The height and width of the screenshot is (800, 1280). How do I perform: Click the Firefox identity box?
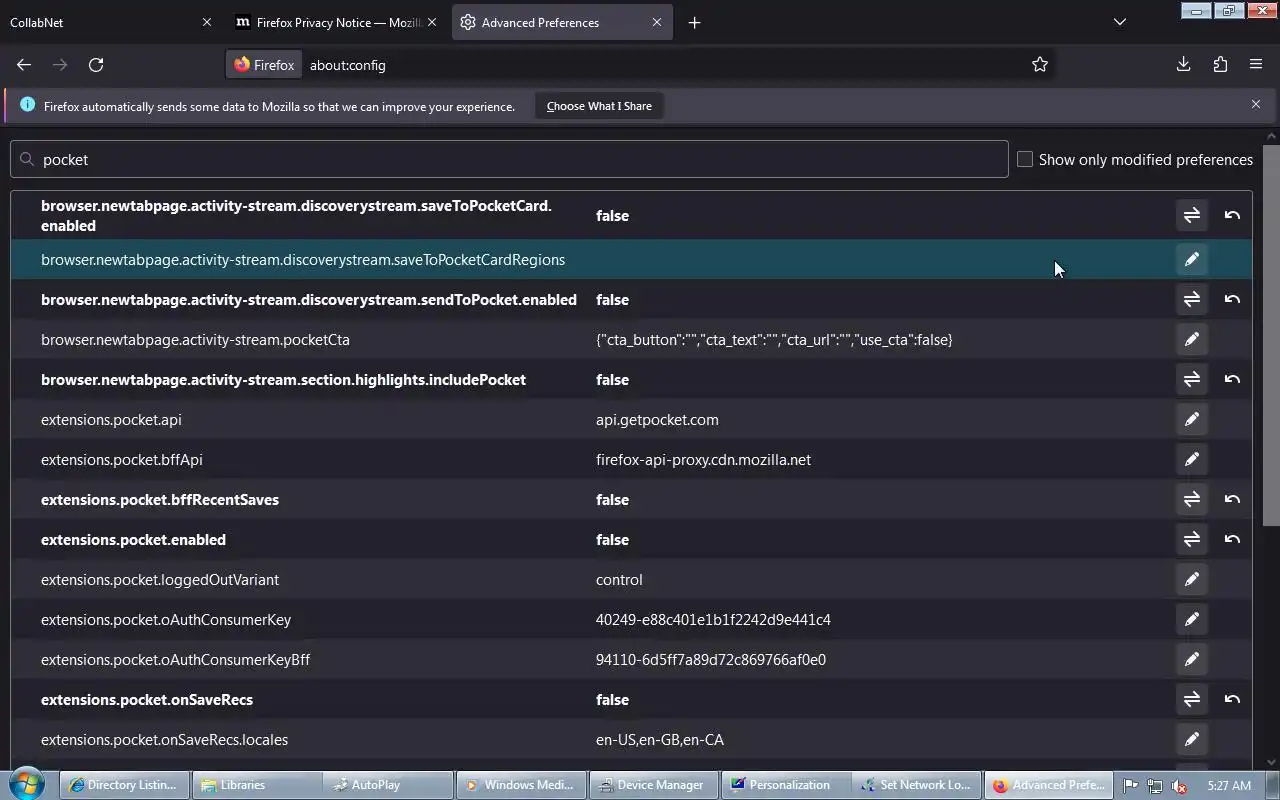264,65
